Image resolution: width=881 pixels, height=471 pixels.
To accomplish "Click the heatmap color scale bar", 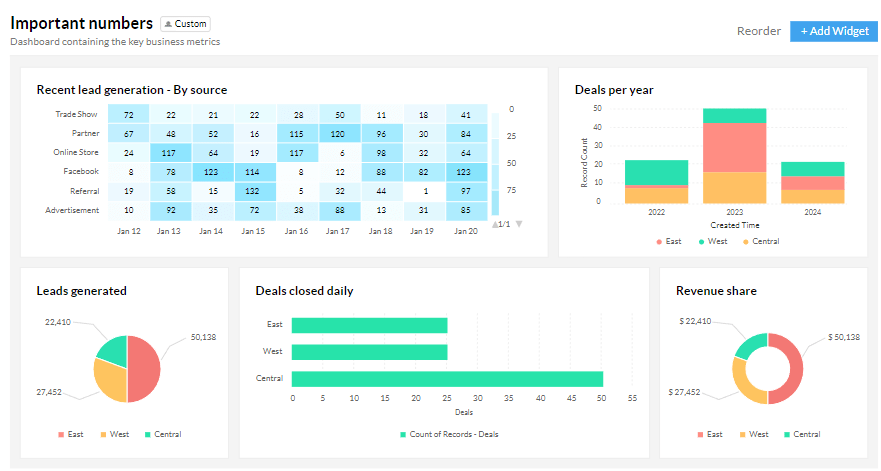I will 495,164.
